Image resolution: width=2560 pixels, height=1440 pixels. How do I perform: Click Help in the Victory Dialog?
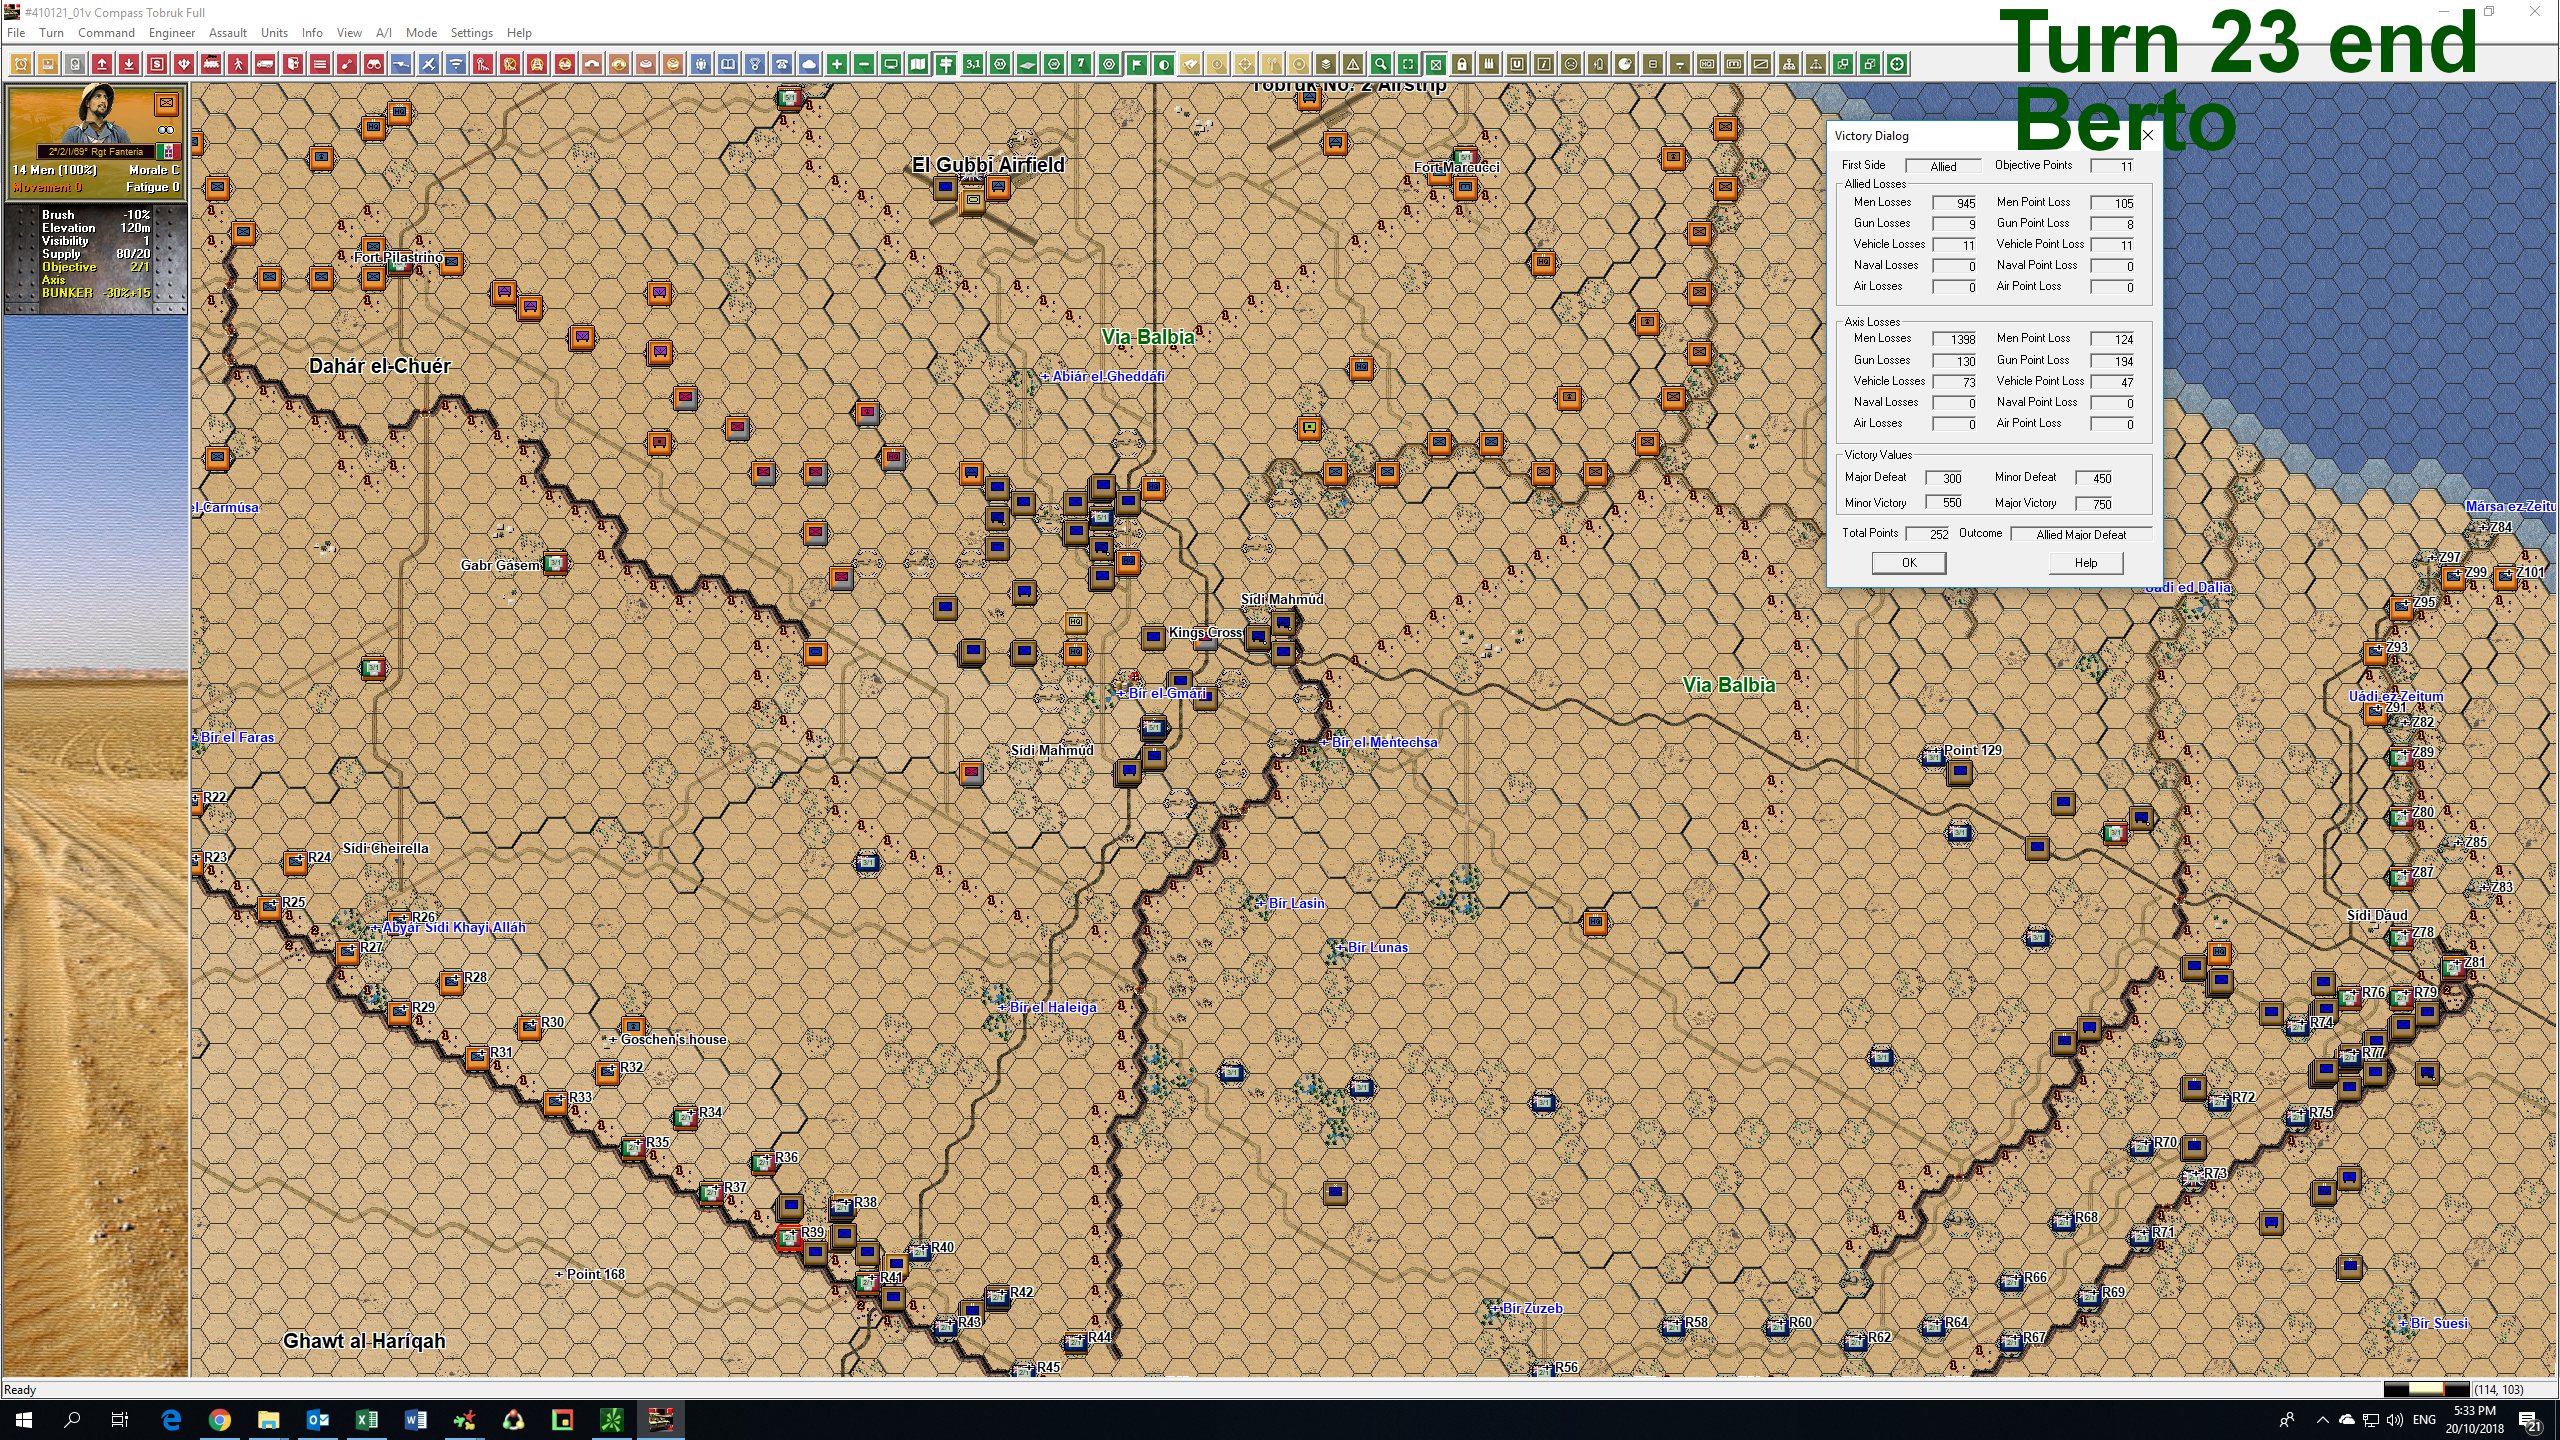pyautogui.click(x=2084, y=562)
